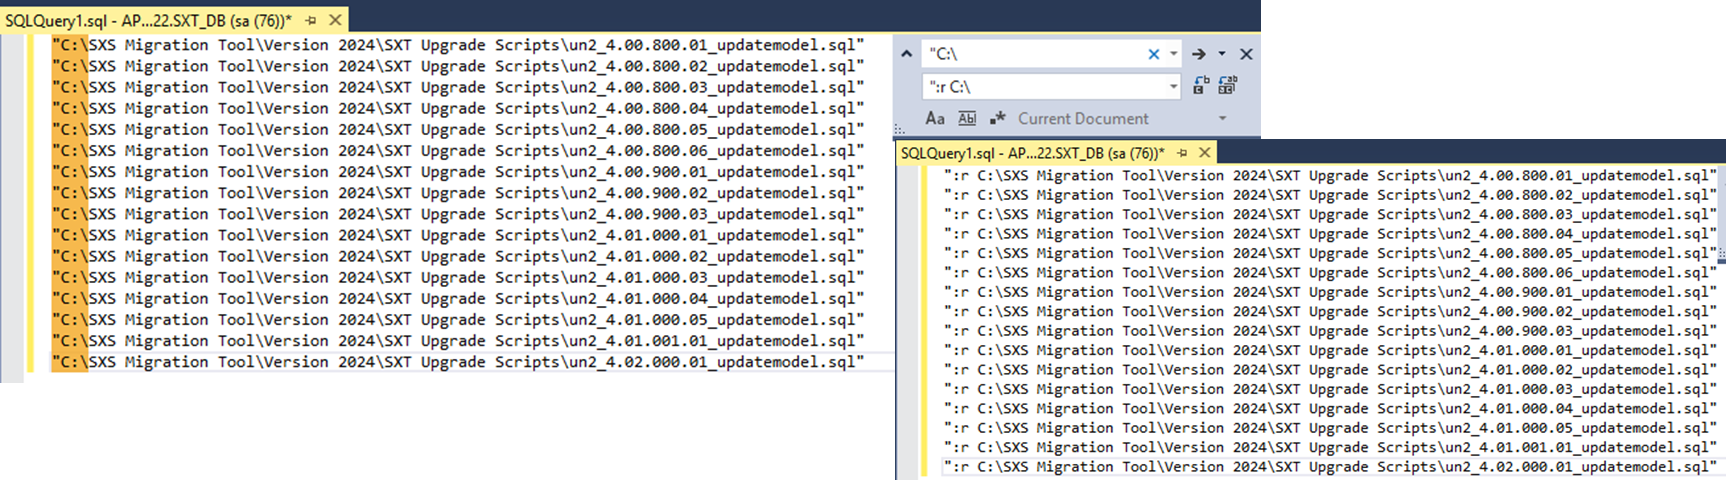Pin the left SQLQuery1.sql tab
The image size is (1726, 480).
click(x=311, y=20)
